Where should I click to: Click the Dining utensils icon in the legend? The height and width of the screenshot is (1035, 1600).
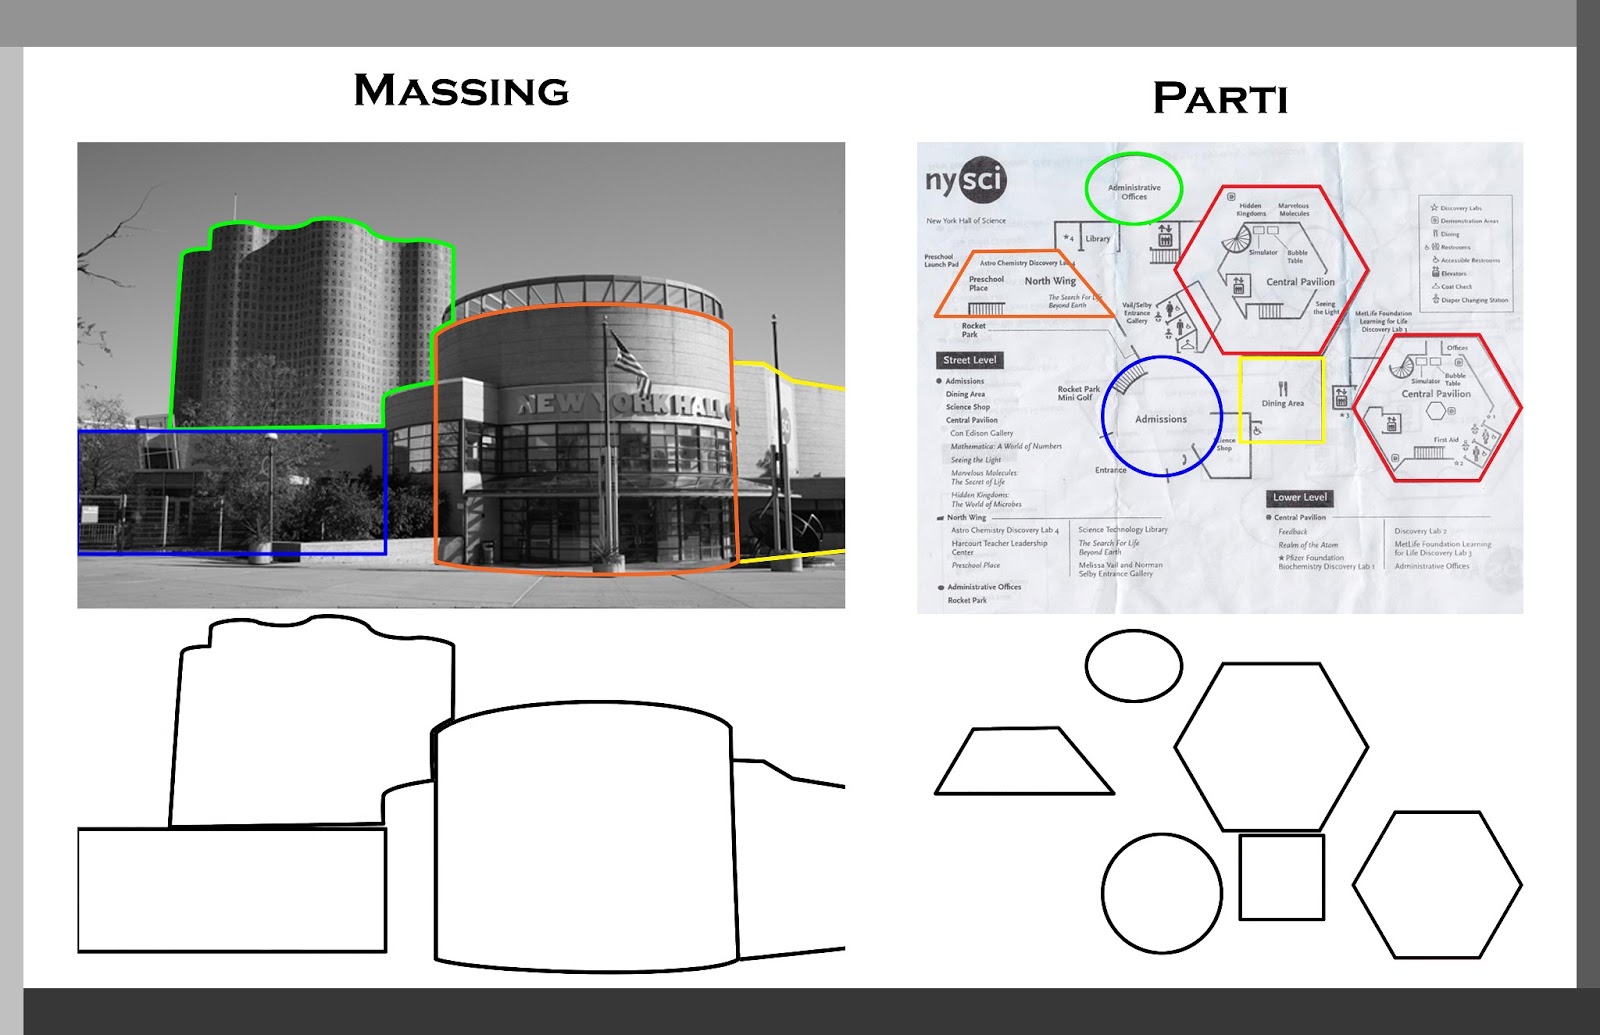tap(1436, 234)
